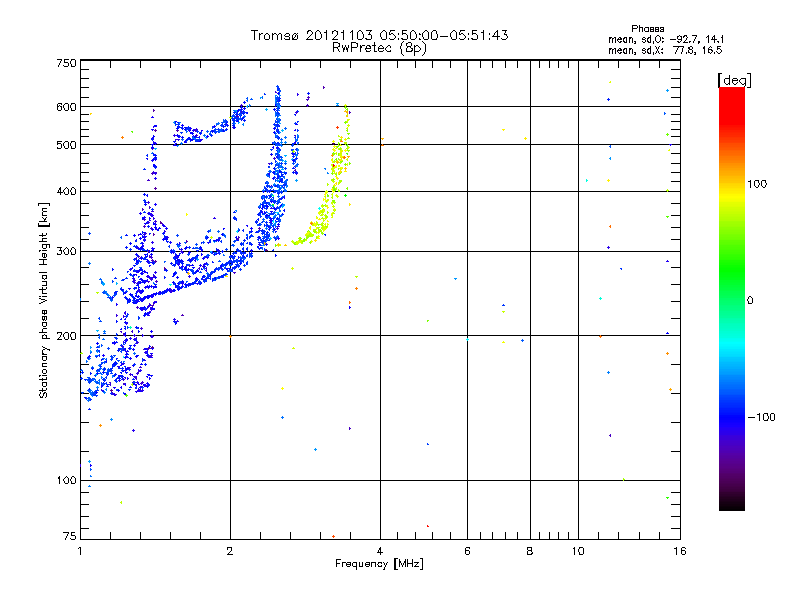Click the y-axis tick label '400'
Viewport: 800px width, 600px height.
point(66,191)
